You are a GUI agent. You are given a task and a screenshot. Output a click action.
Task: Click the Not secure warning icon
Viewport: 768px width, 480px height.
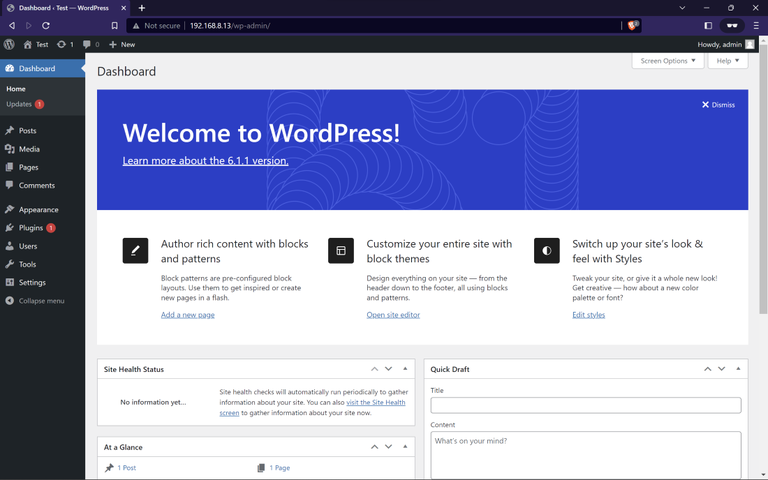click(136, 25)
